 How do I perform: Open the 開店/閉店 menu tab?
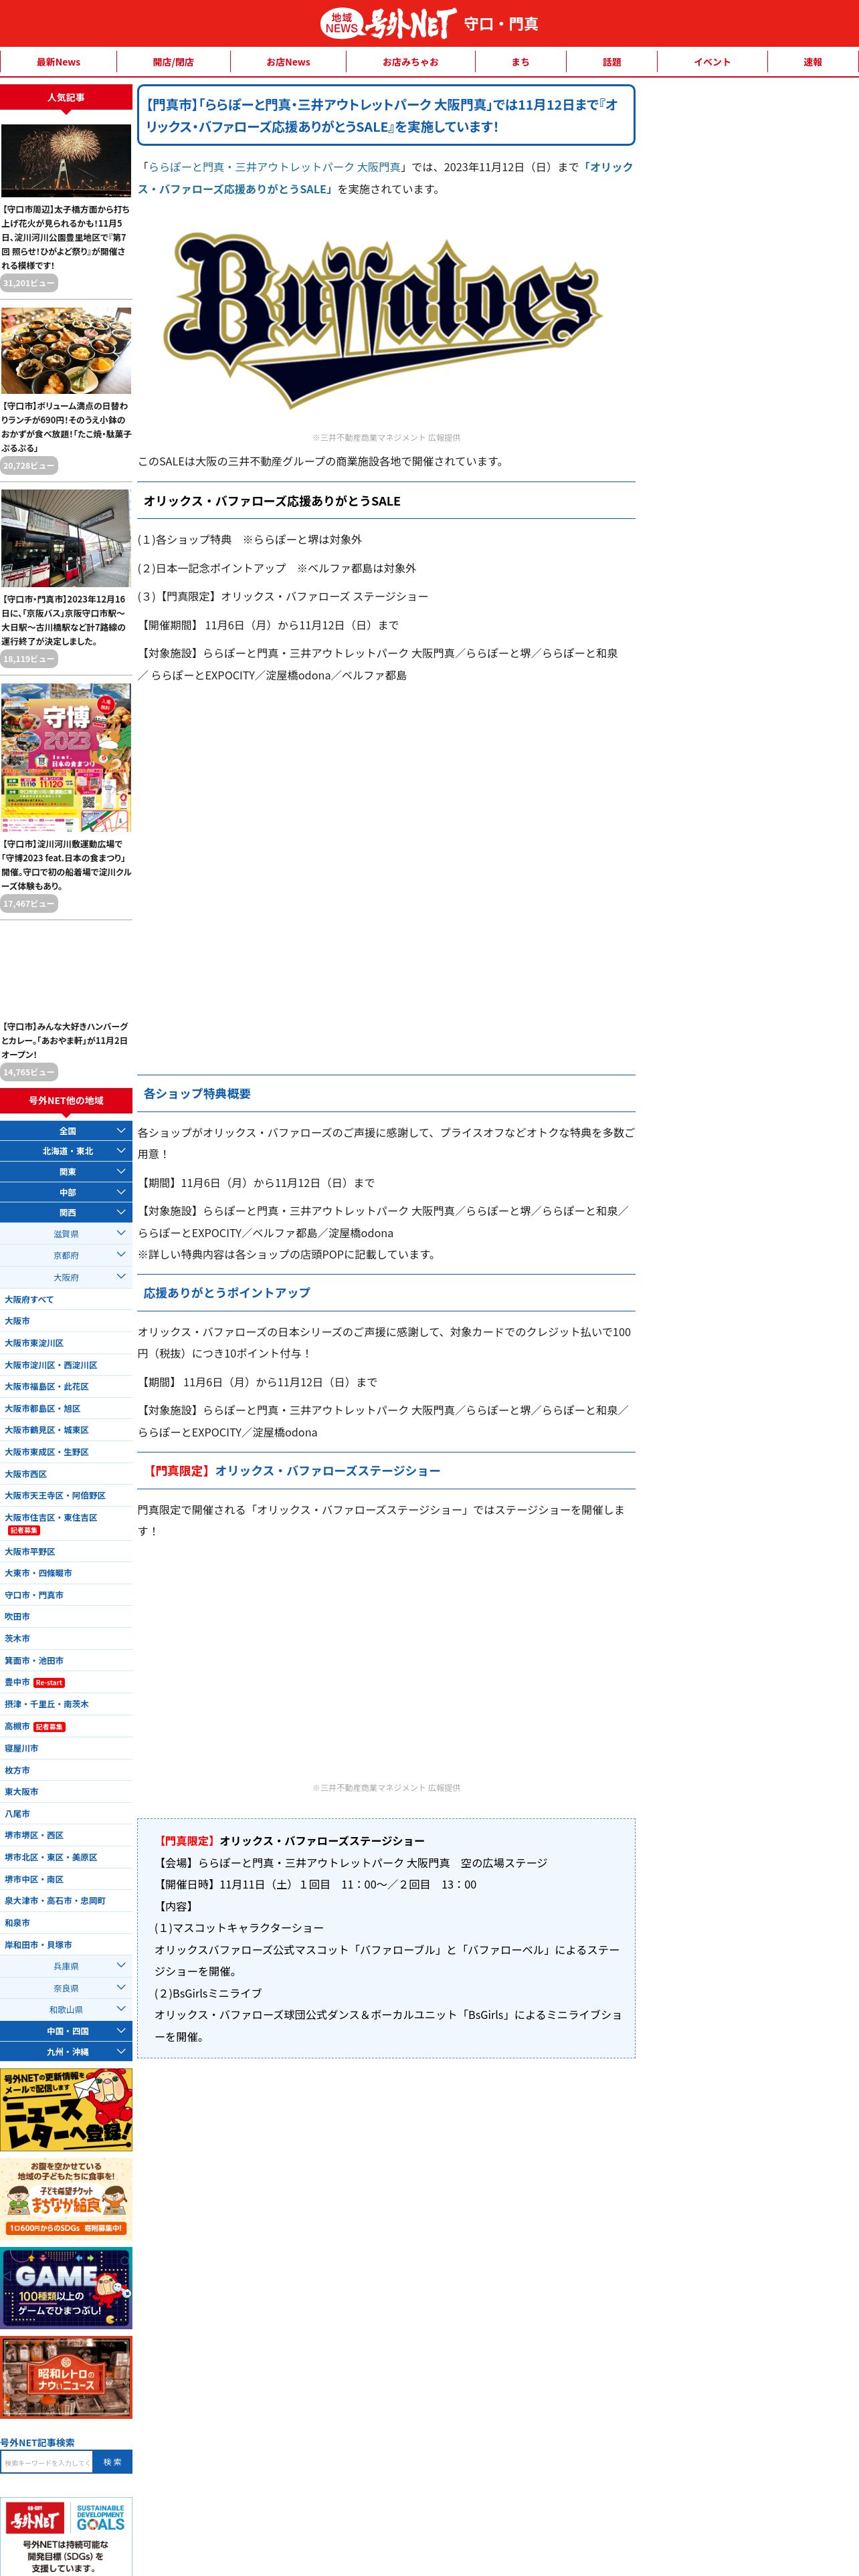click(x=173, y=62)
